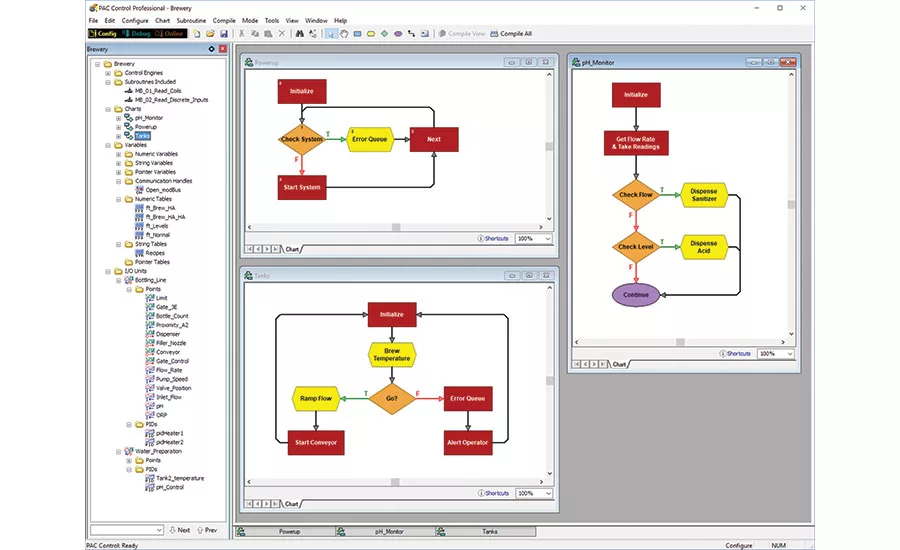Select Bottle_Count point in tree
This screenshot has width=900, height=550.
[172, 316]
